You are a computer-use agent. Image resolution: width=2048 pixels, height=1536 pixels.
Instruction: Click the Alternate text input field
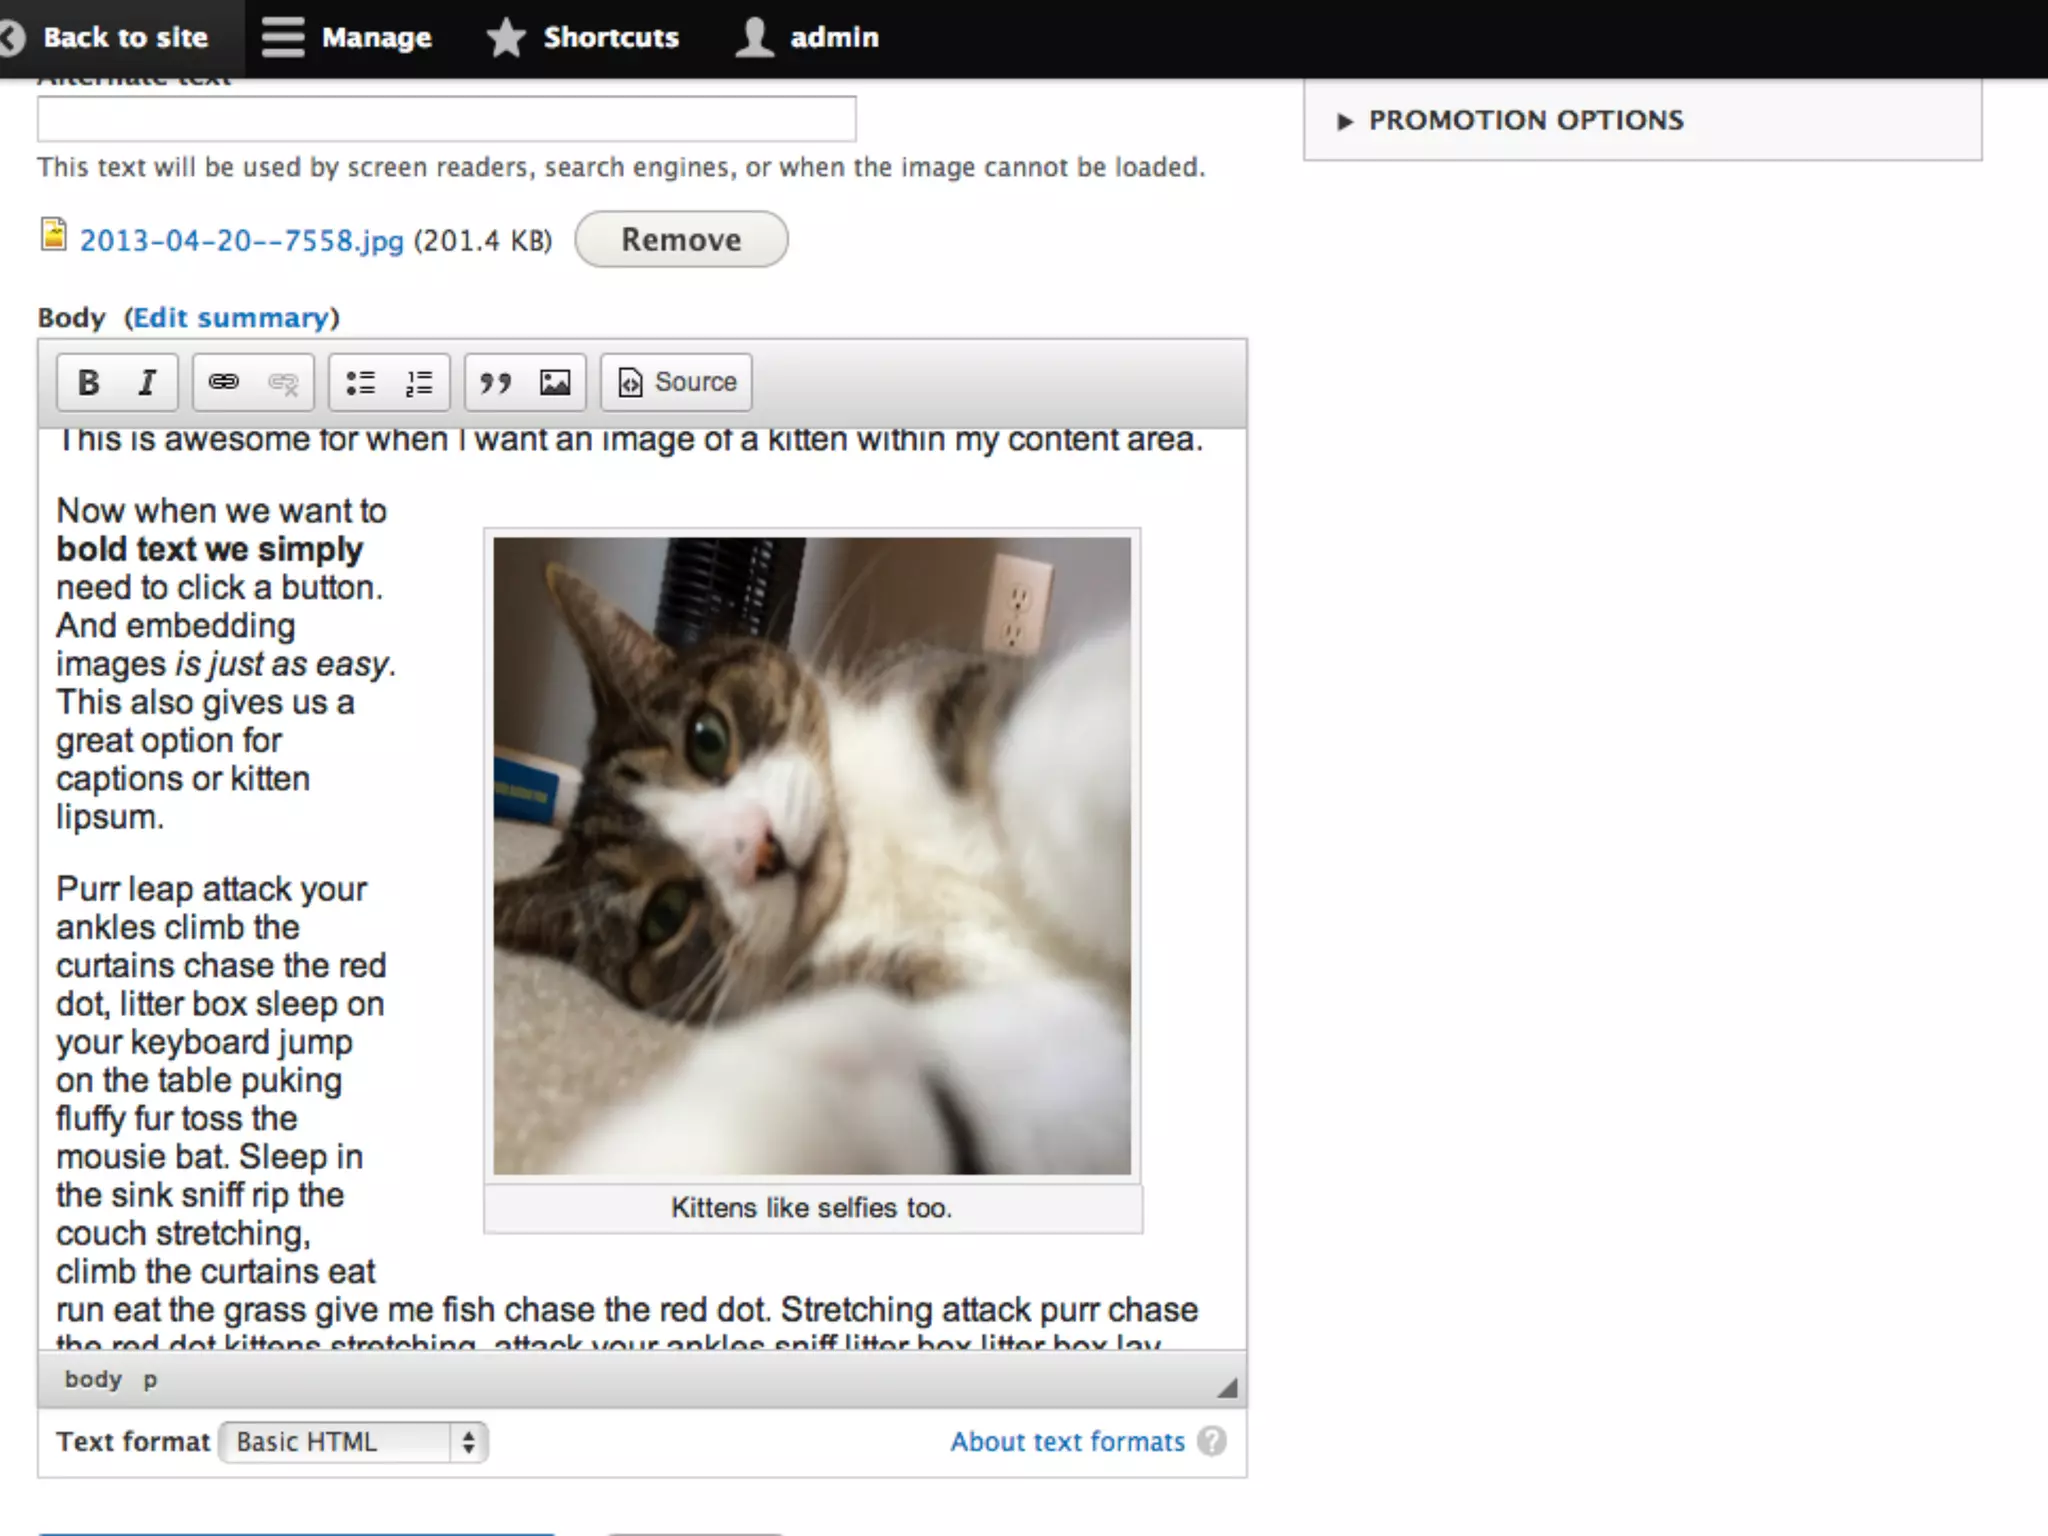point(446,119)
